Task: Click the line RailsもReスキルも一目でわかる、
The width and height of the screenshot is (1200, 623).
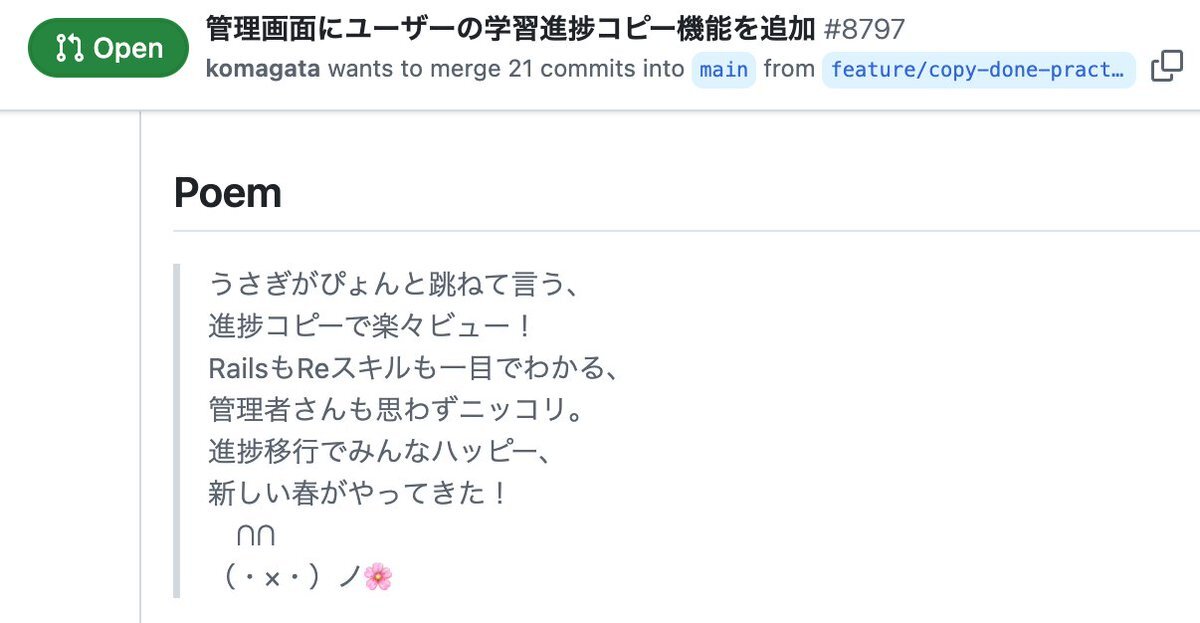Action: pos(415,368)
